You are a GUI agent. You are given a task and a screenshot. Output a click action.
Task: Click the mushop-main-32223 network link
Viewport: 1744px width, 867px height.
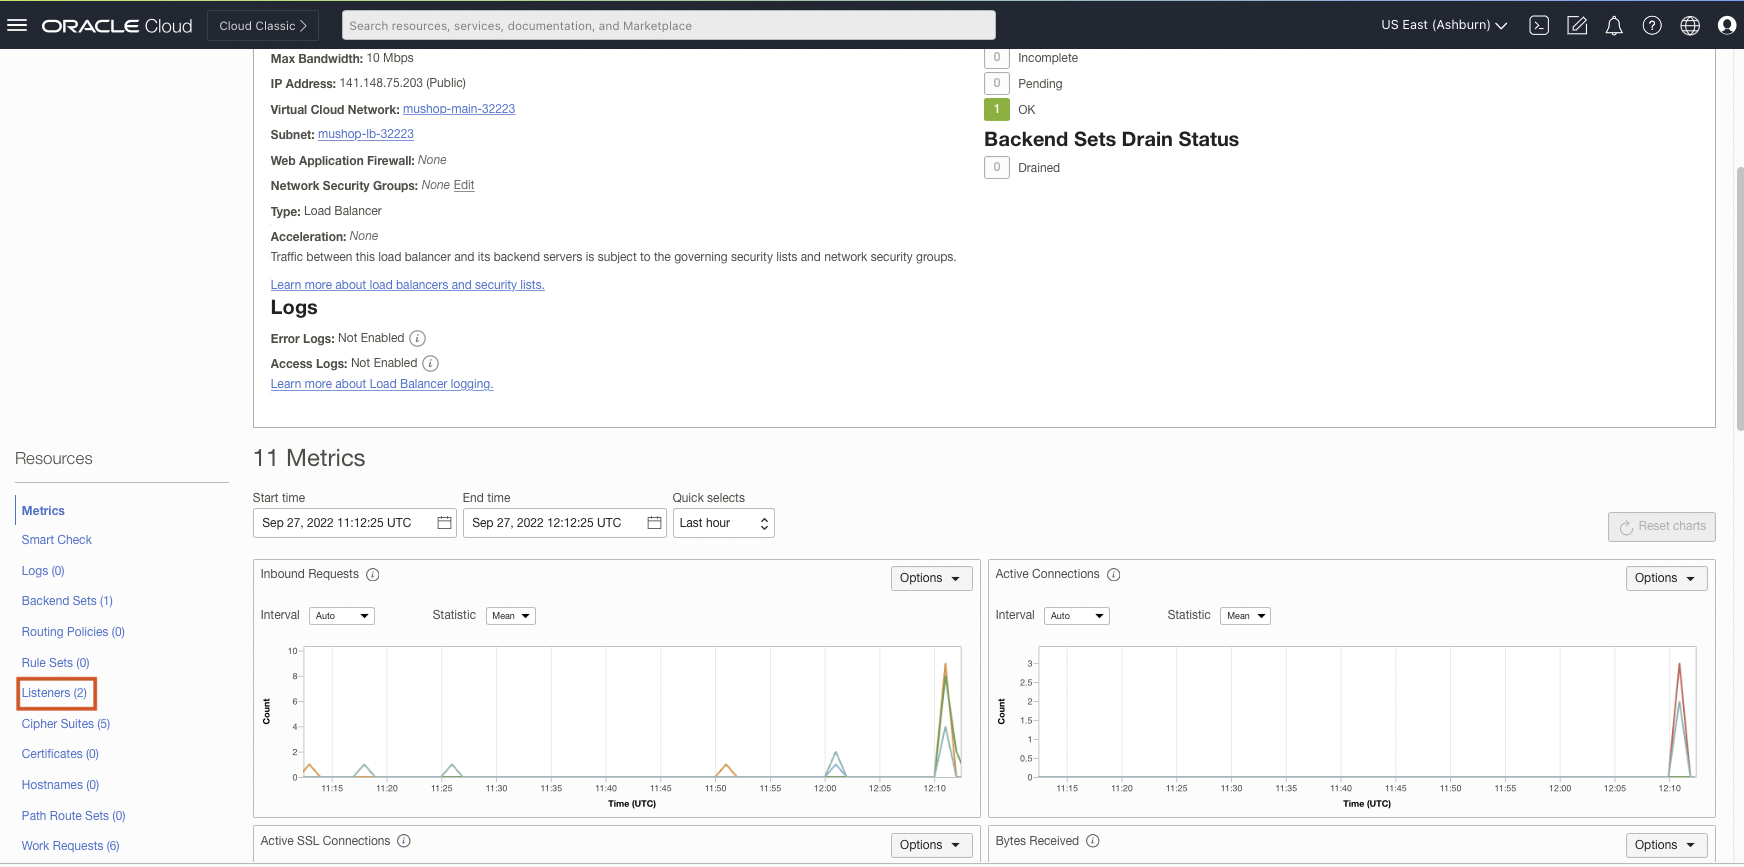[459, 109]
